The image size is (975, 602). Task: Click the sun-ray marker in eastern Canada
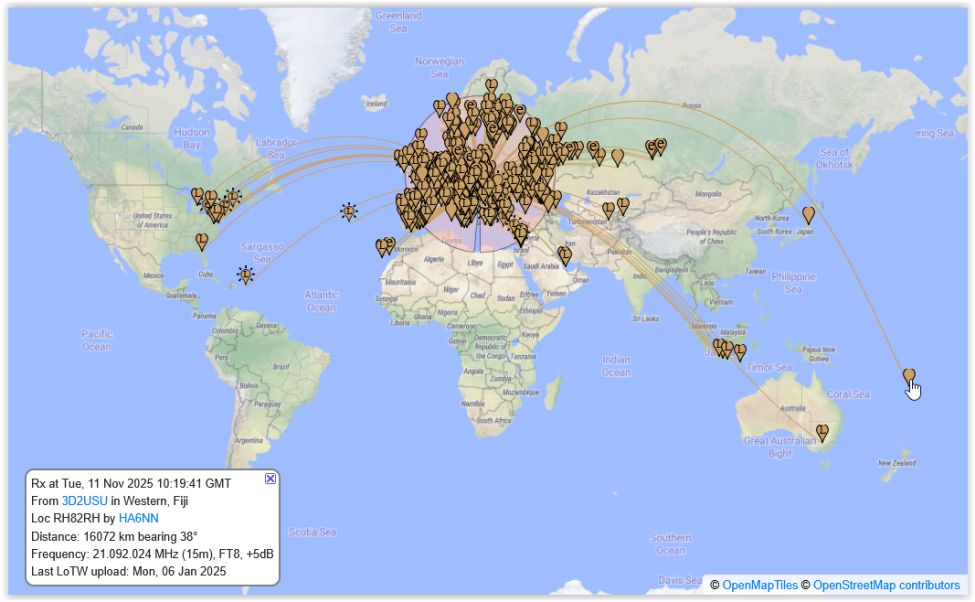pyautogui.click(x=233, y=196)
